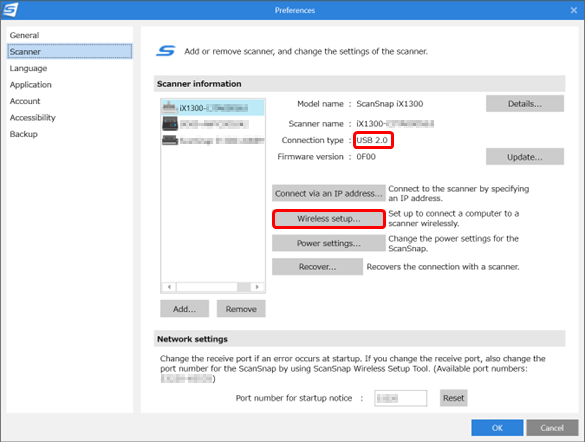Click Connect via an IP address... button
The height and width of the screenshot is (442, 585).
[x=329, y=193]
